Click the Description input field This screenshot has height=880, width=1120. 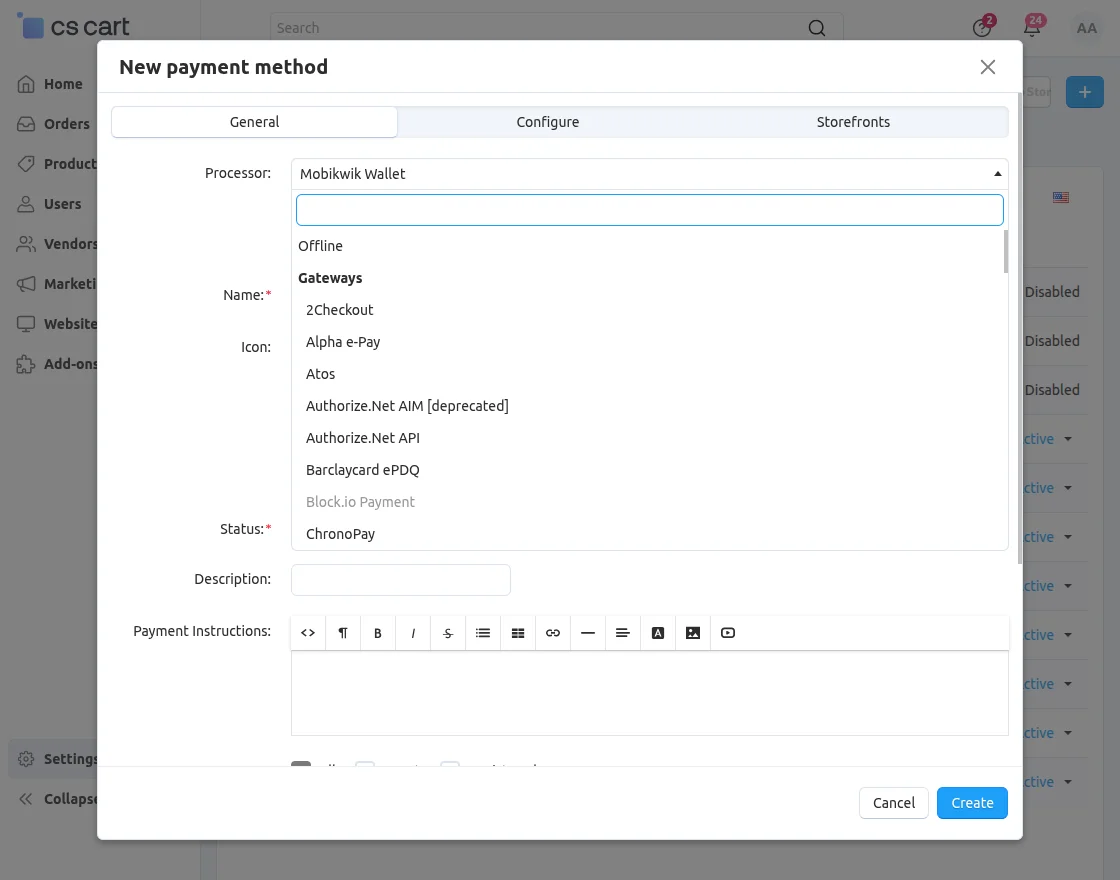point(401,580)
